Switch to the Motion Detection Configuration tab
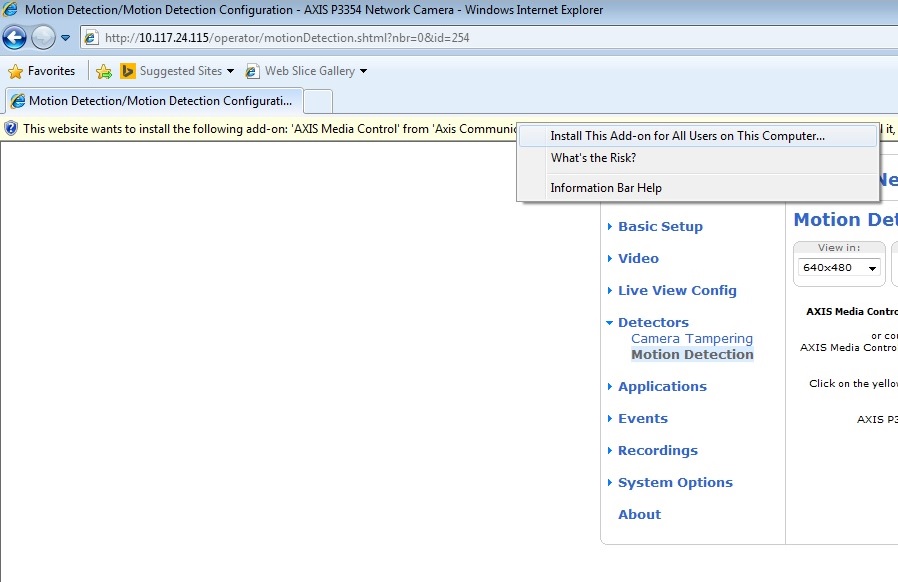The width and height of the screenshot is (898, 582). pos(150,100)
